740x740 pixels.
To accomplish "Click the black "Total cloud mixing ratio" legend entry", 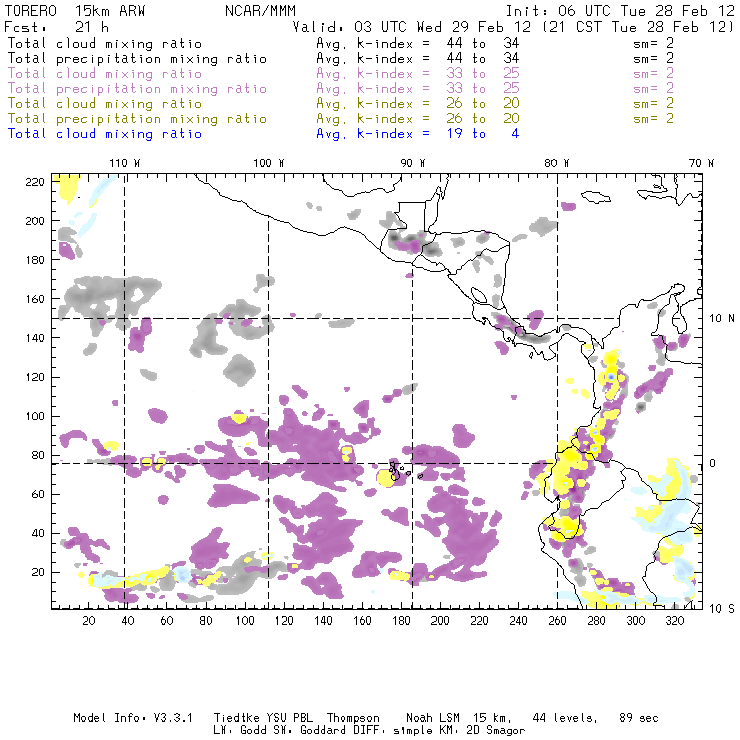I will point(105,43).
